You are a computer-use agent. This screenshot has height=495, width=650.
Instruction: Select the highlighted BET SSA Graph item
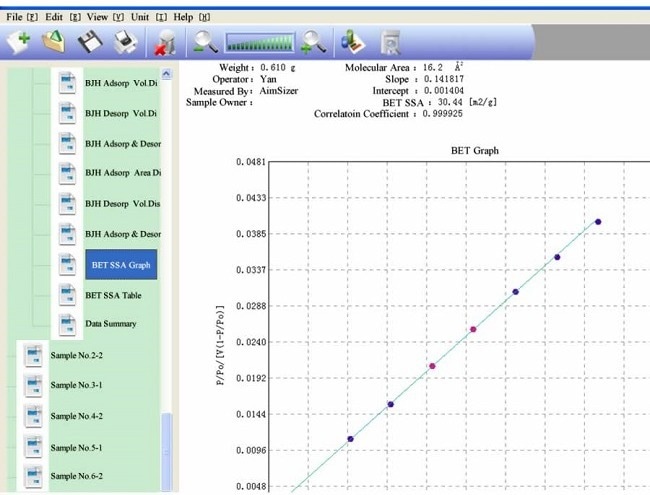[x=121, y=264]
